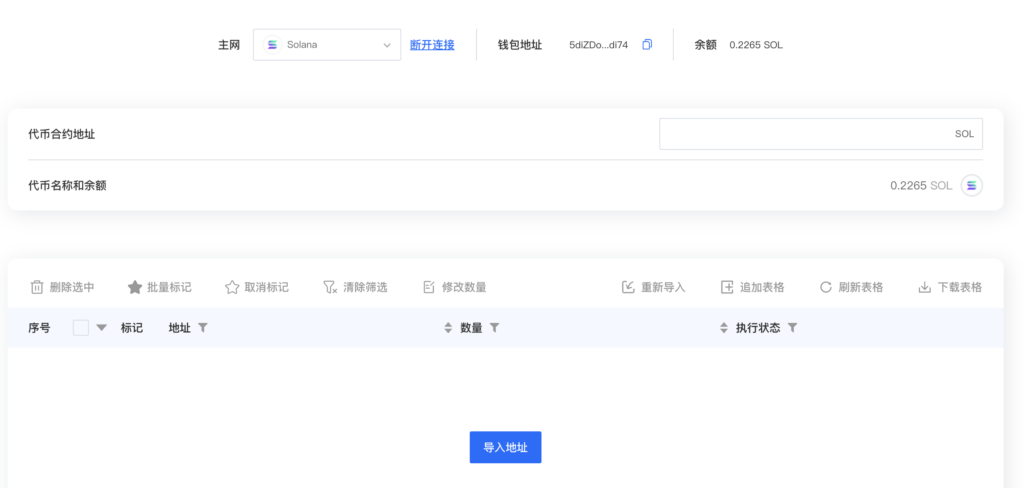Click the 重新导入 import icon

pyautogui.click(x=628, y=287)
